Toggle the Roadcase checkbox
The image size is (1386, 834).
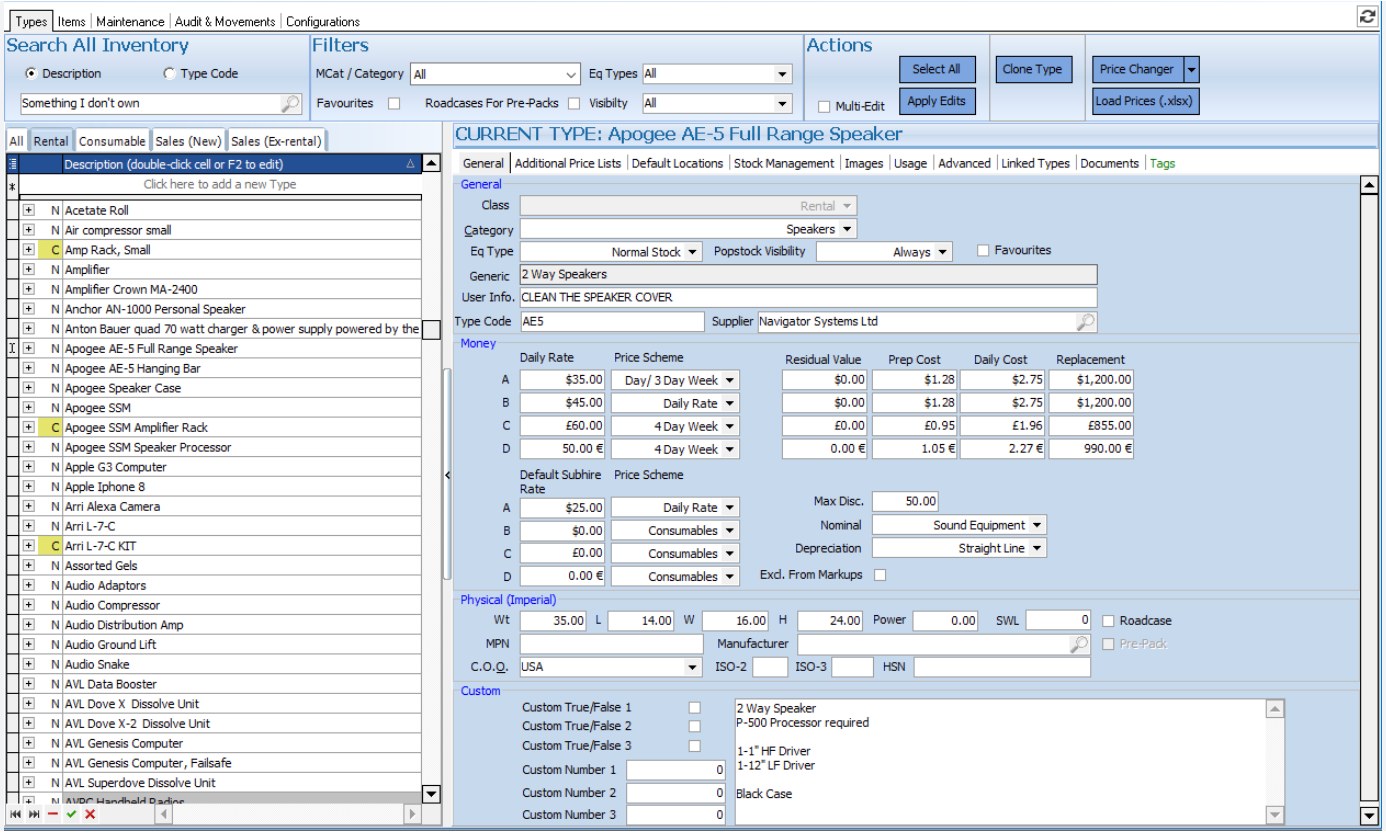click(1108, 621)
